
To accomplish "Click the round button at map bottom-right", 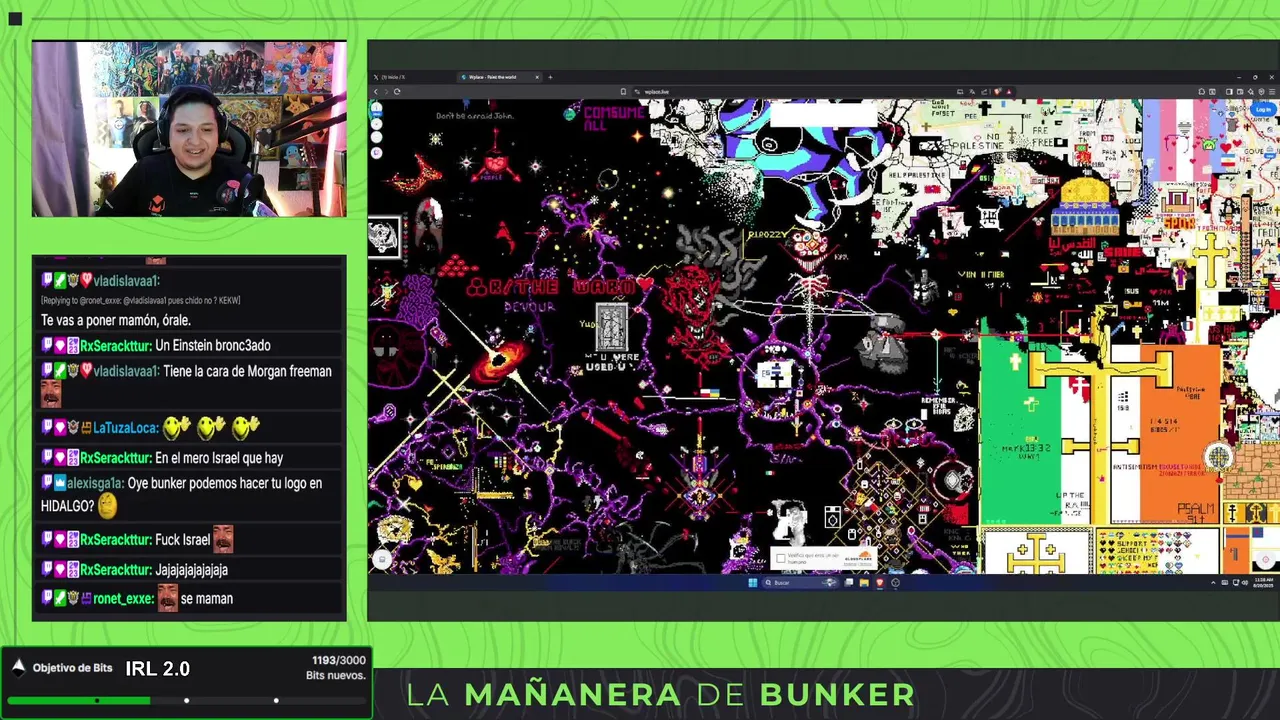I will (1264, 560).
